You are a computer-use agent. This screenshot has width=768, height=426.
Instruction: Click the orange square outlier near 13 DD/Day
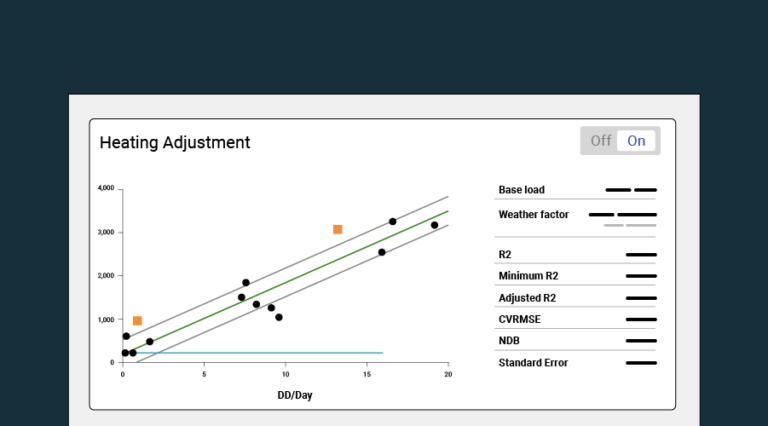point(338,230)
